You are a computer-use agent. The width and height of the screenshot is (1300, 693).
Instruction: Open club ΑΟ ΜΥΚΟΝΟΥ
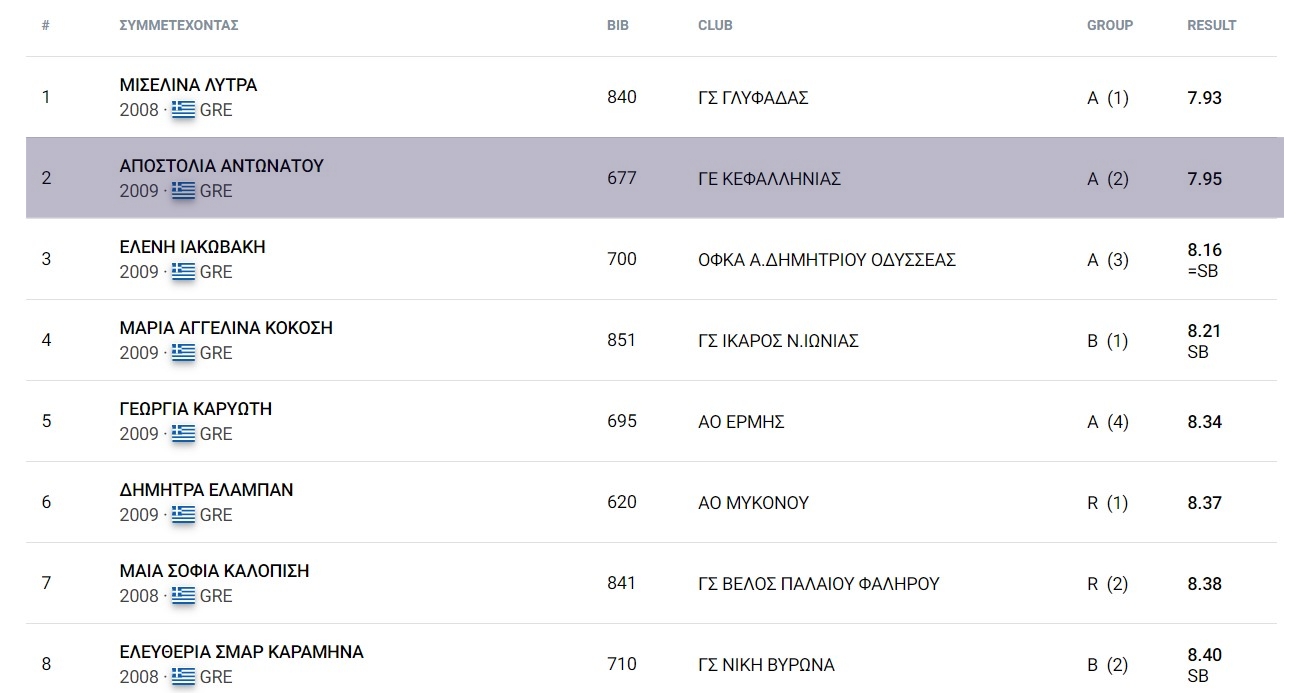click(753, 503)
